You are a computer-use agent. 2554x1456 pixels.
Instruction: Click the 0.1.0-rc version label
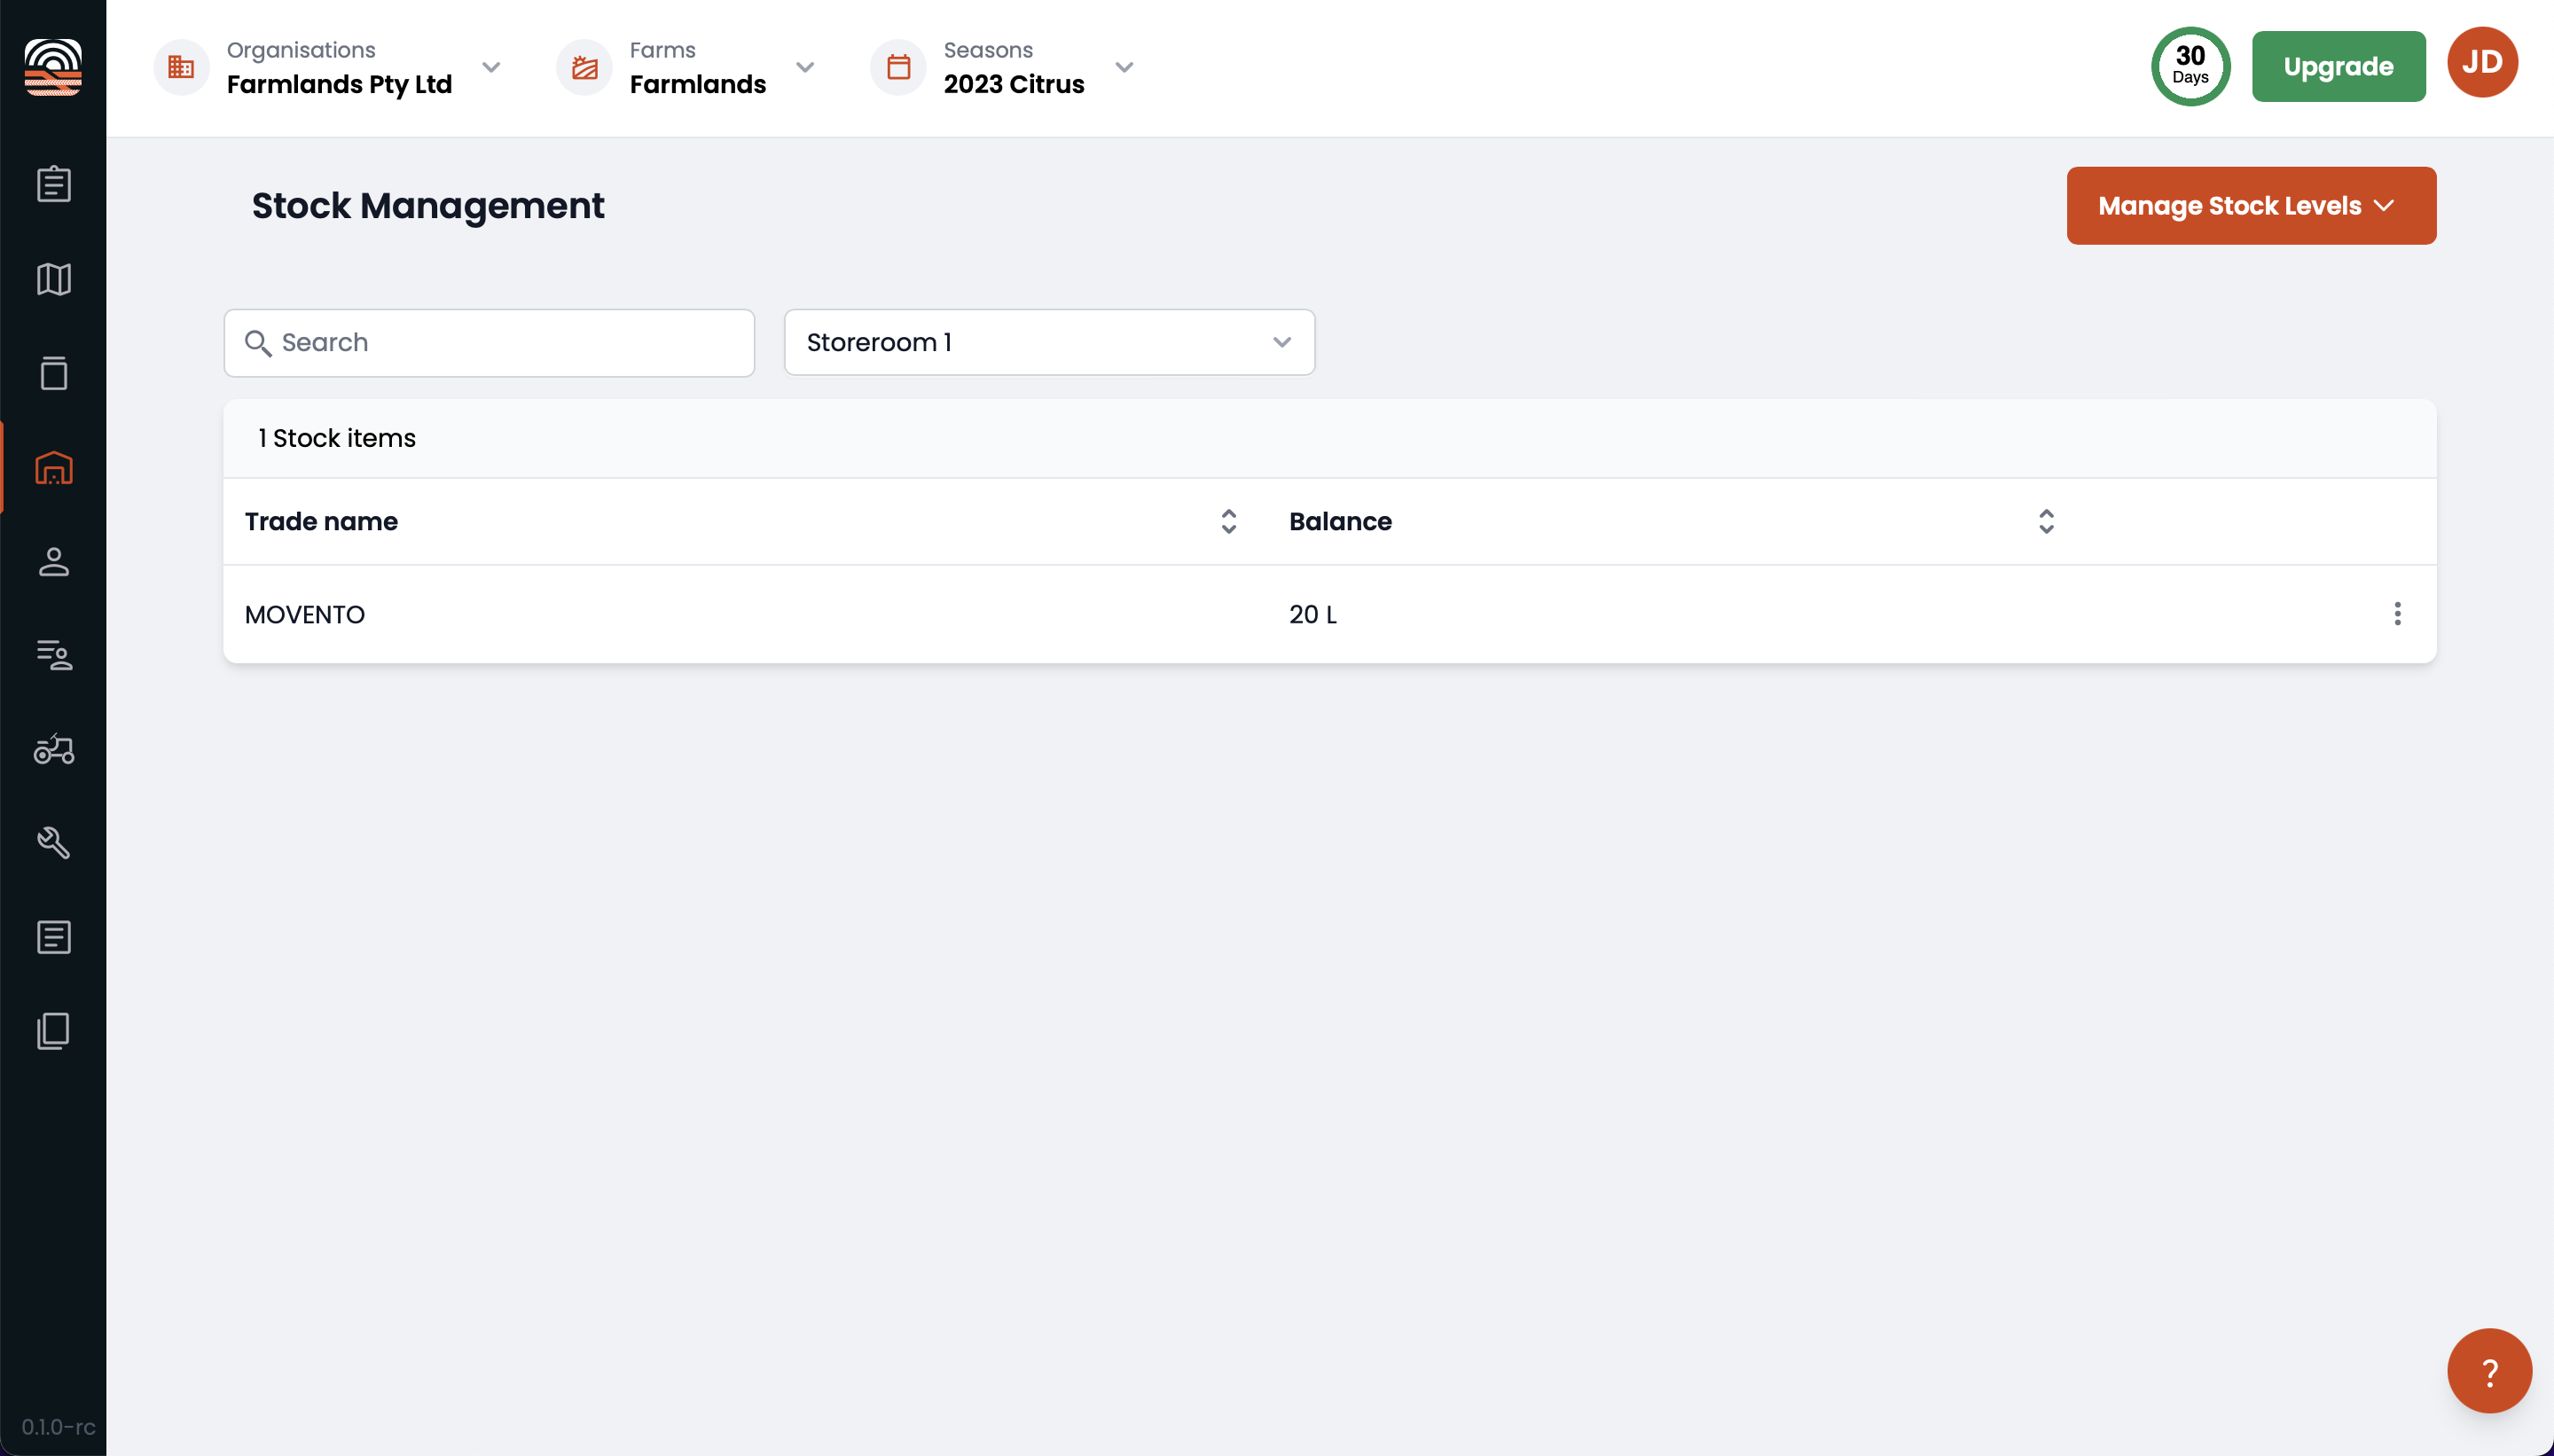(x=58, y=1427)
